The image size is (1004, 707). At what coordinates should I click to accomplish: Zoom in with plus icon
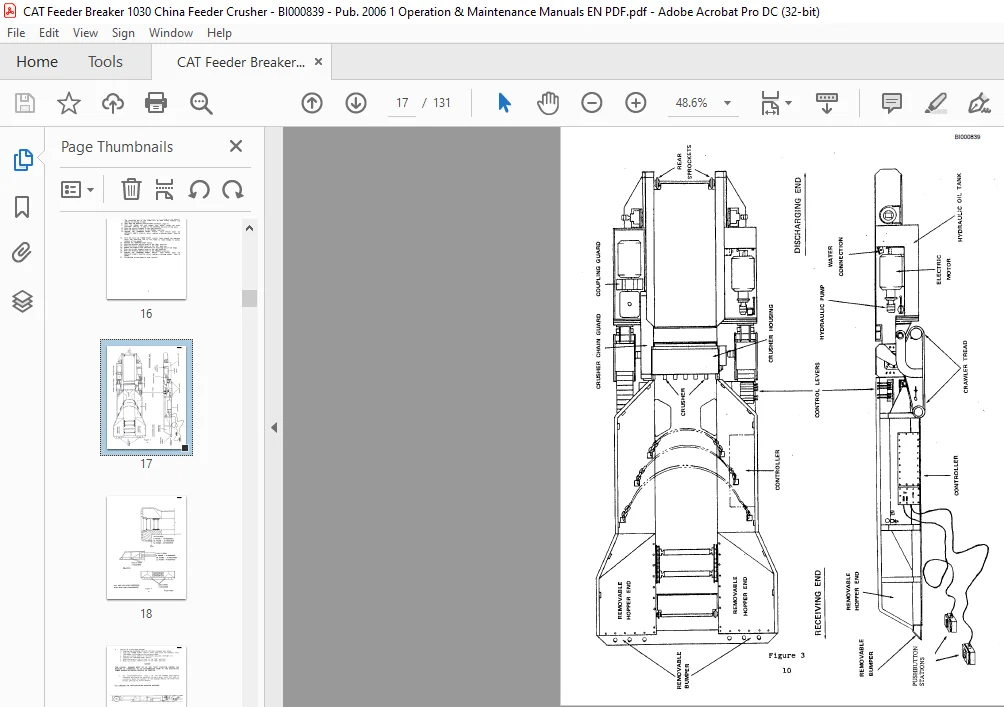pos(636,103)
